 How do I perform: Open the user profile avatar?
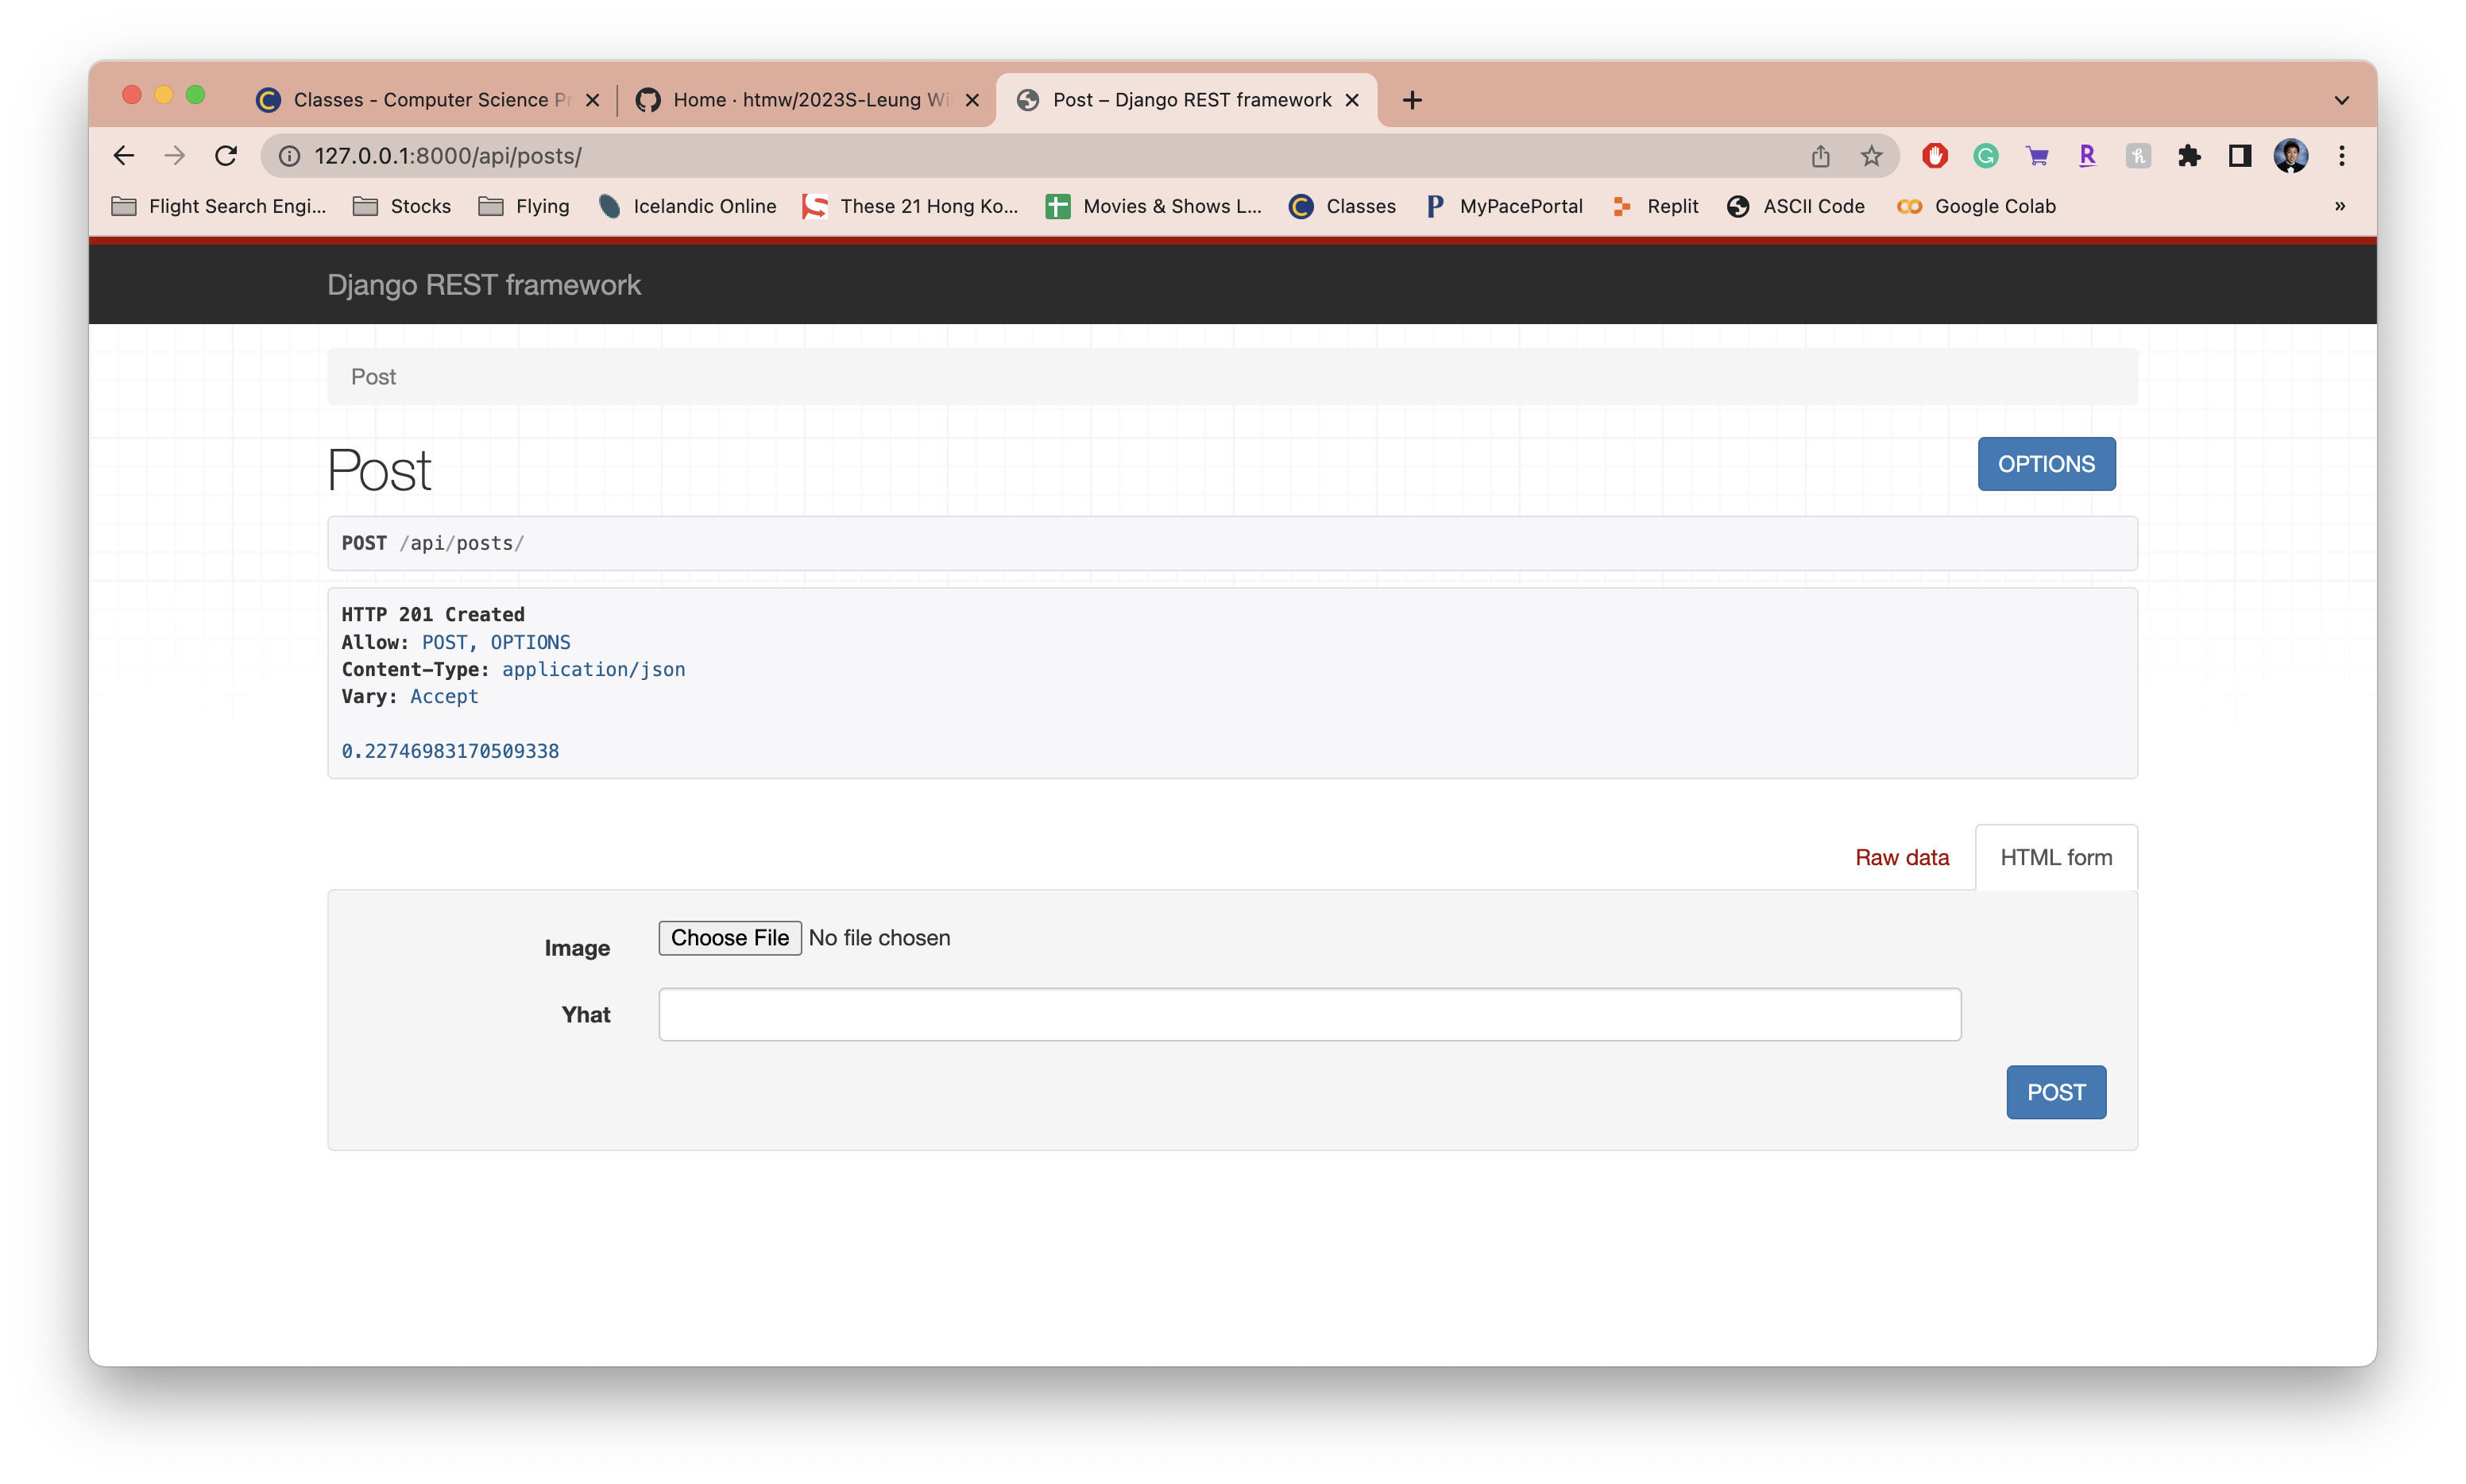(x=2290, y=156)
